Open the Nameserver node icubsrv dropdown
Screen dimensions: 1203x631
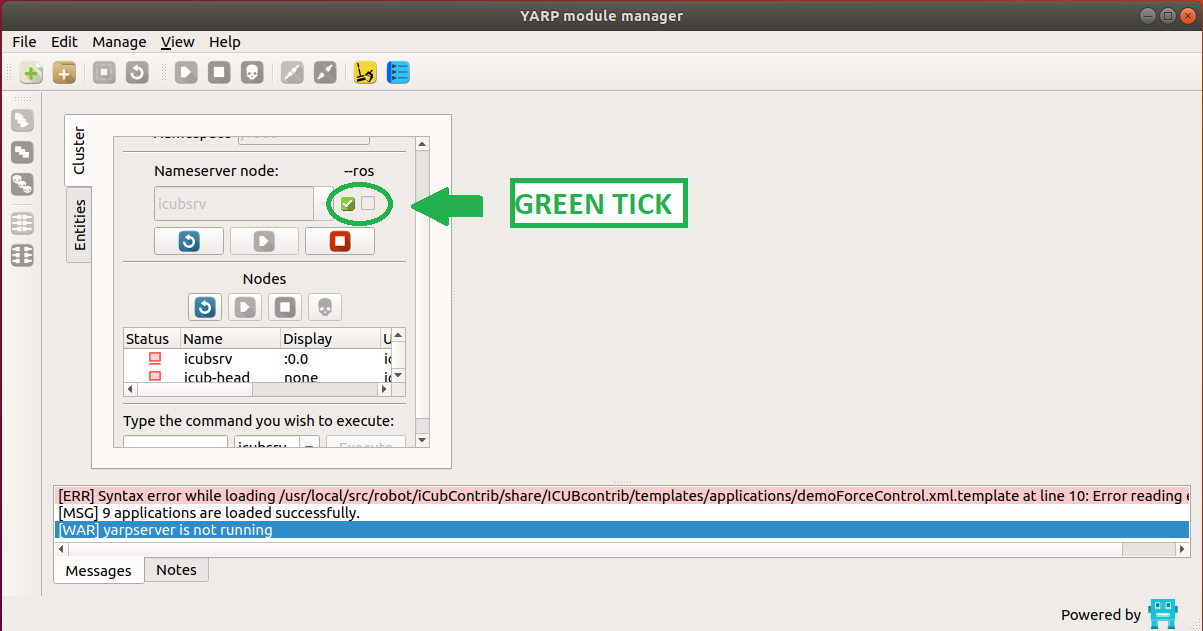(235, 204)
